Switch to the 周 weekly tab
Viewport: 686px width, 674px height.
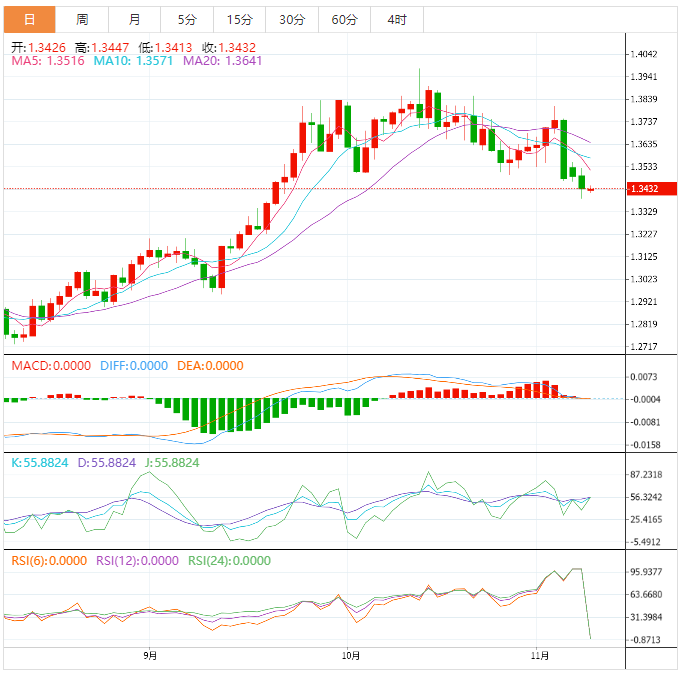click(x=82, y=20)
